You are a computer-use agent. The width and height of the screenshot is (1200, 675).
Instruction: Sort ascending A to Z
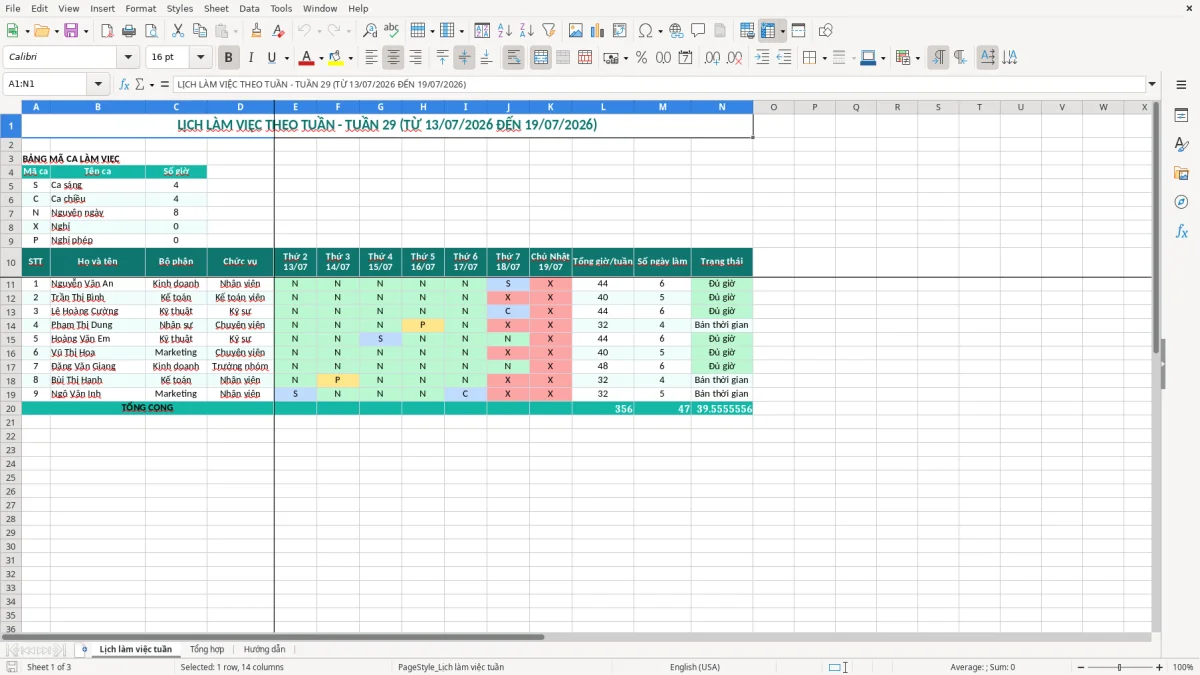[x=505, y=31]
